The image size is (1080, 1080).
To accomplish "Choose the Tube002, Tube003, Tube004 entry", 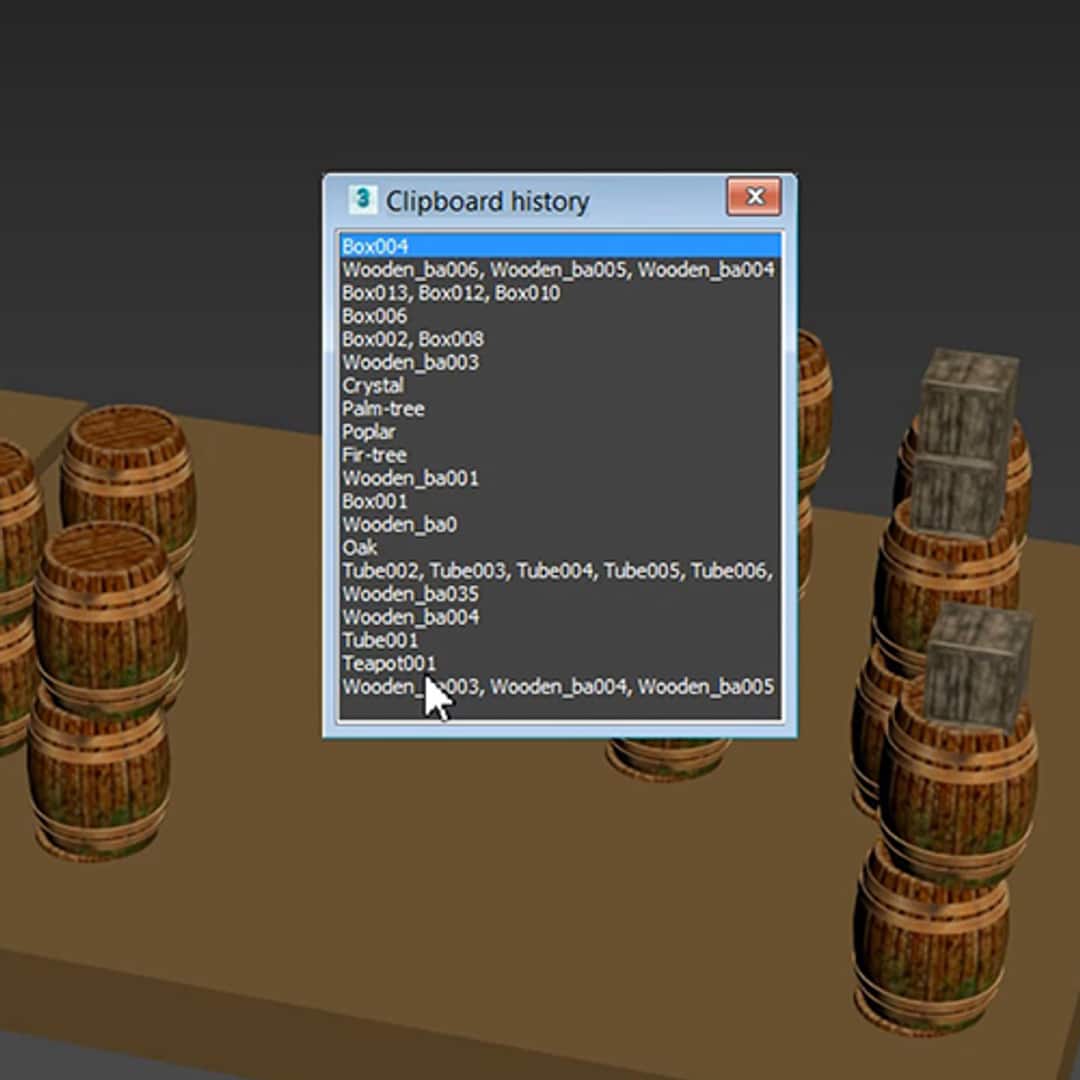I will pos(560,570).
